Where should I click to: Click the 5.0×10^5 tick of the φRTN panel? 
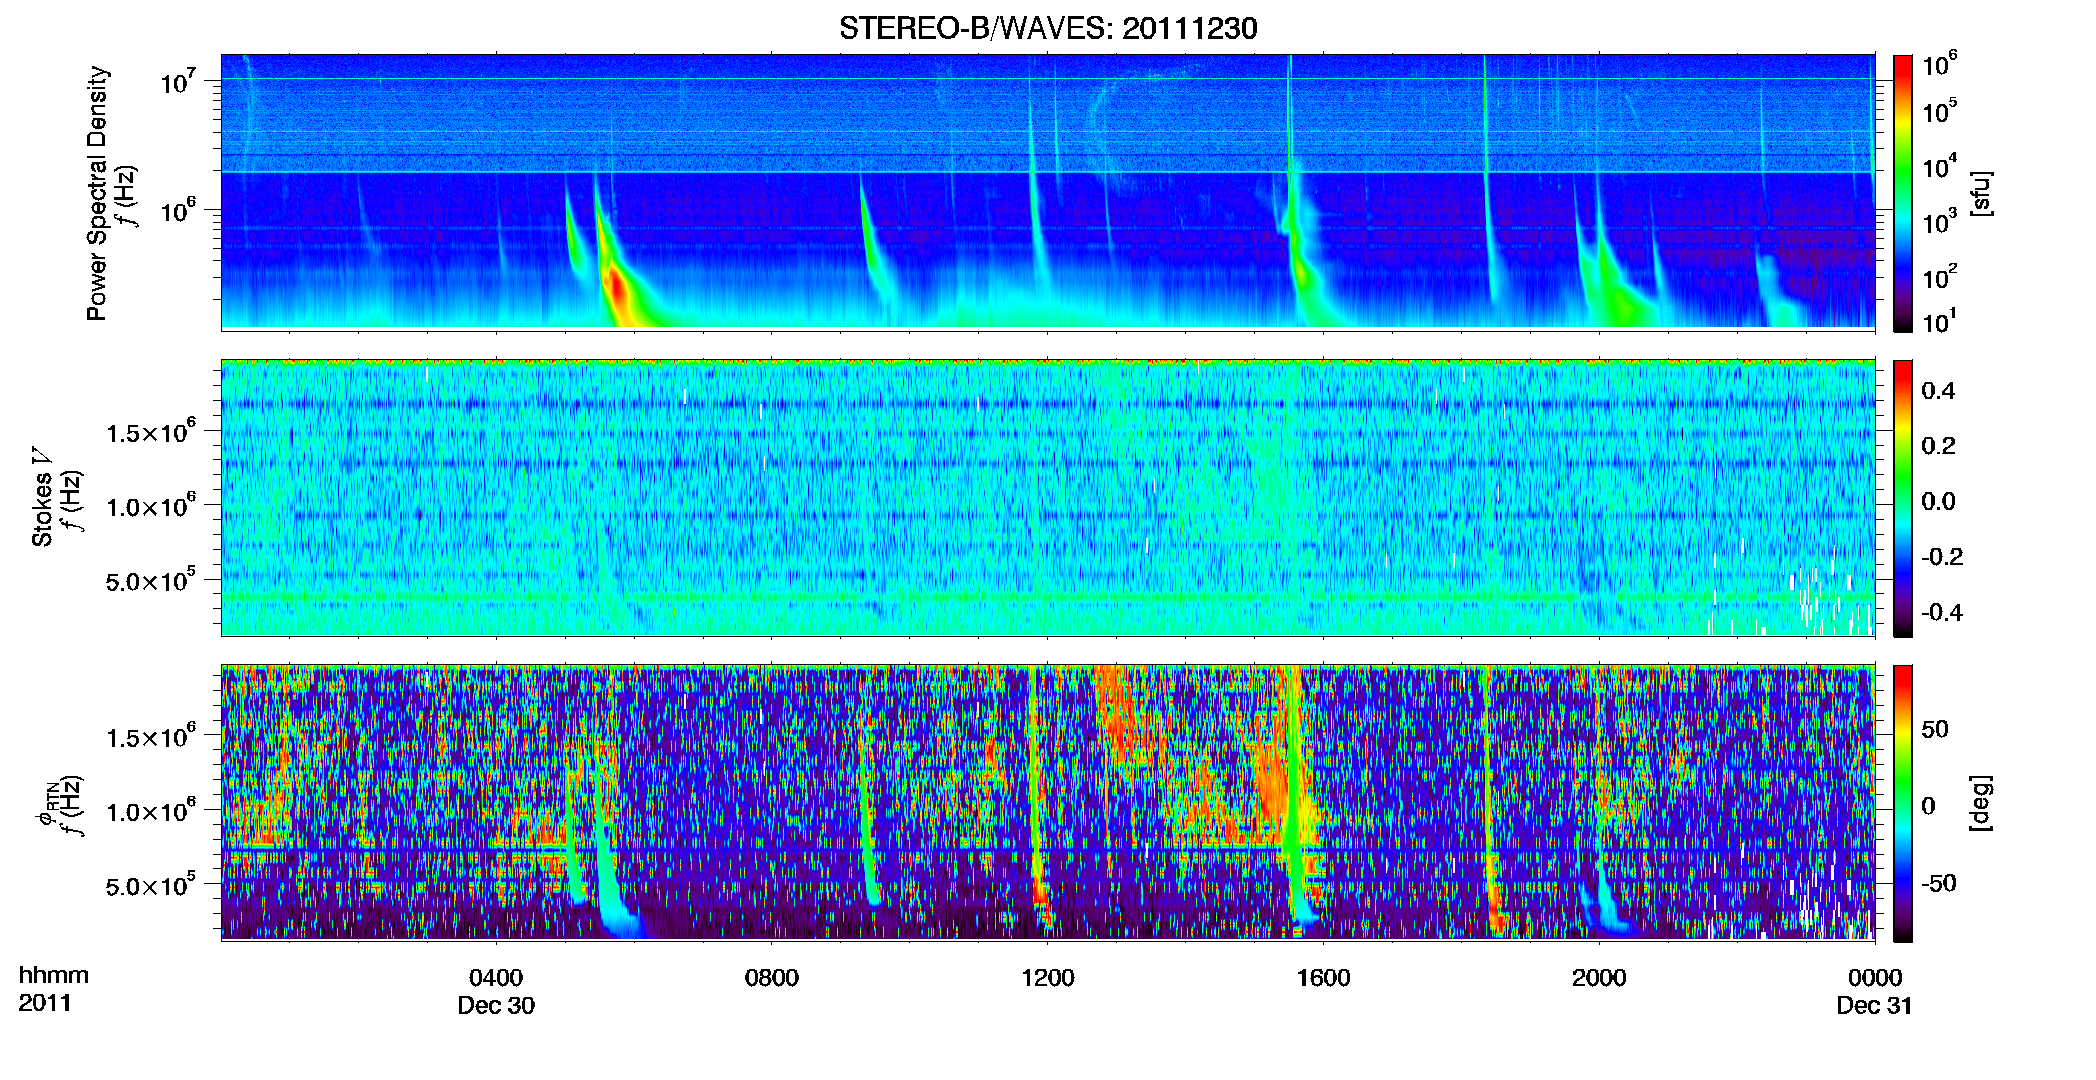click(150, 885)
